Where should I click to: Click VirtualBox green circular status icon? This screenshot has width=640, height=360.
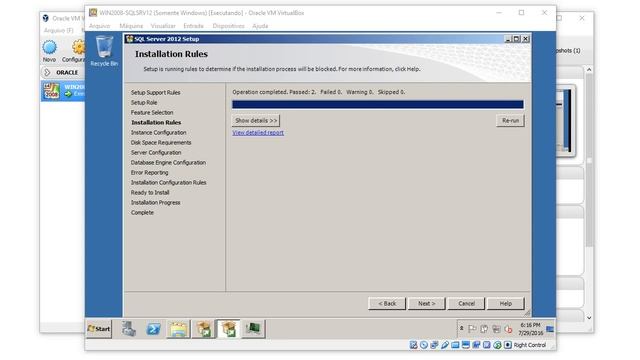point(497,345)
